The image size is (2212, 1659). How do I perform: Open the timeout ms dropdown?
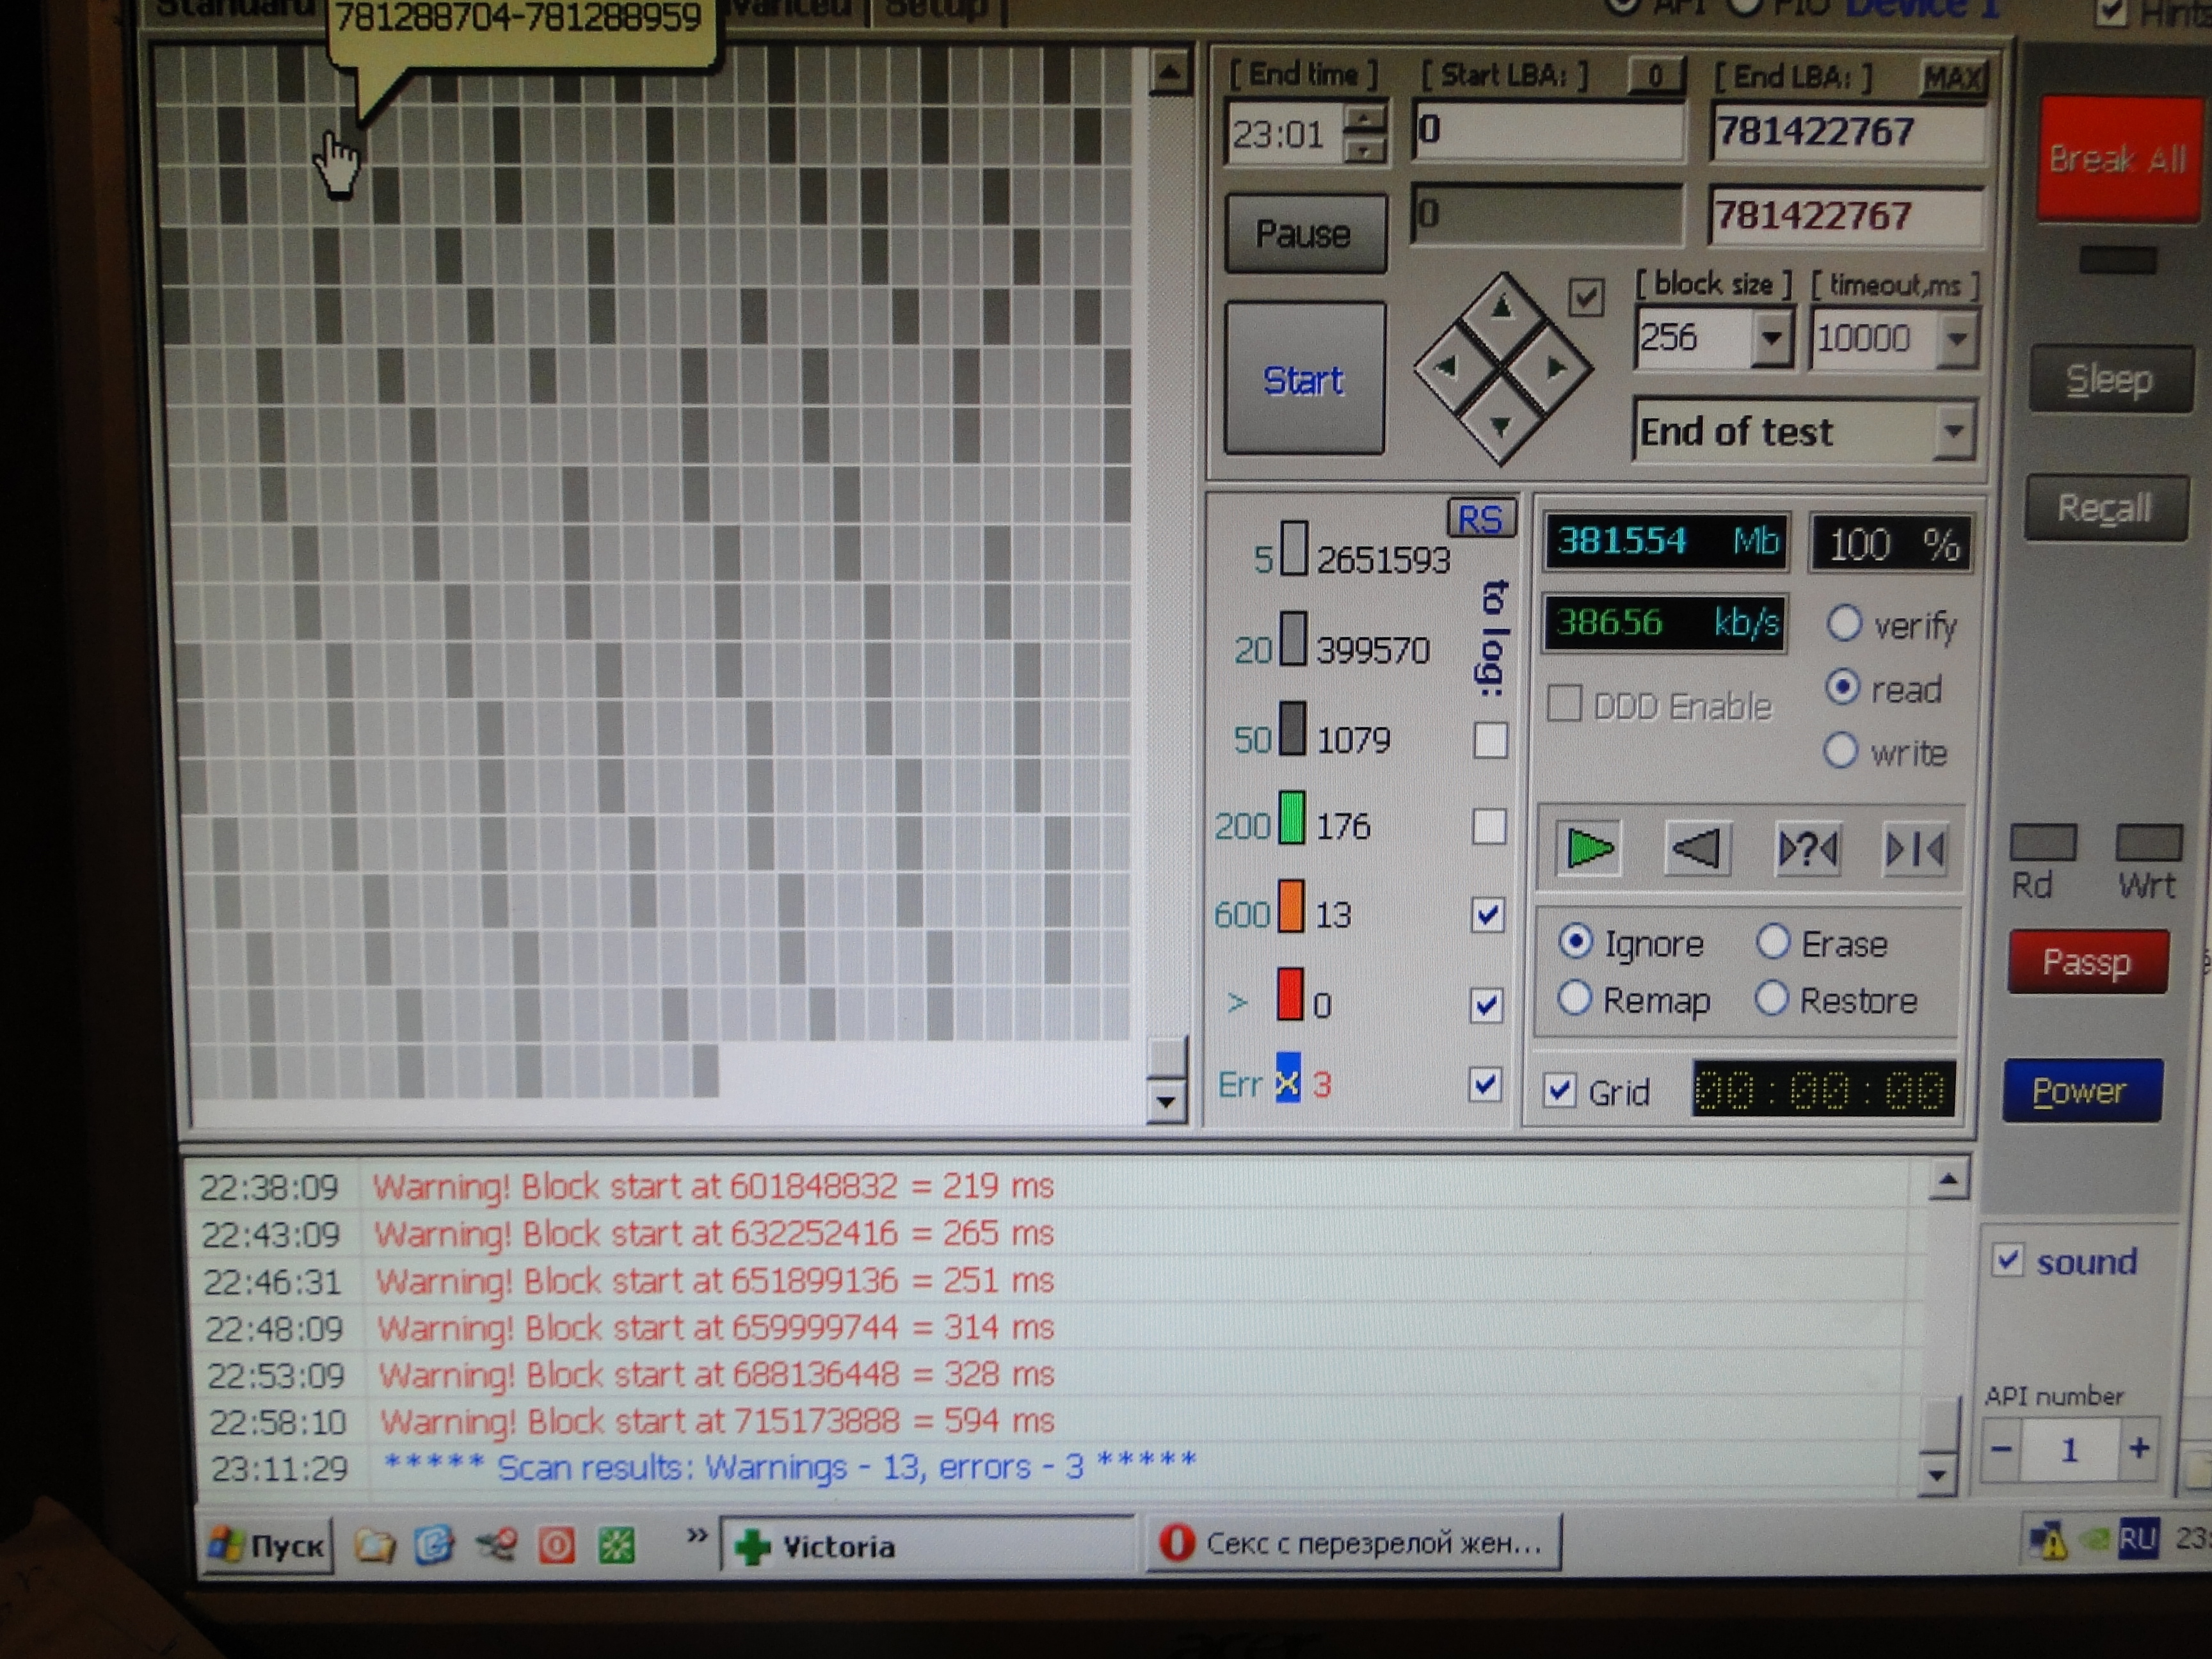1956,339
